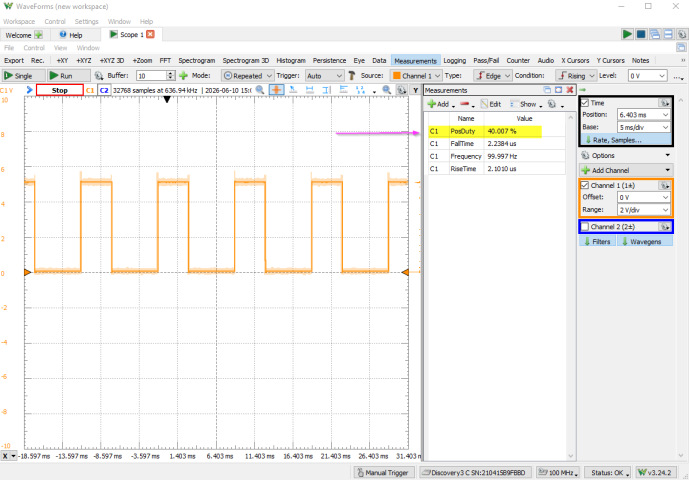The width and height of the screenshot is (689, 480).
Task: Open the Workspace menu
Action: [19, 21]
